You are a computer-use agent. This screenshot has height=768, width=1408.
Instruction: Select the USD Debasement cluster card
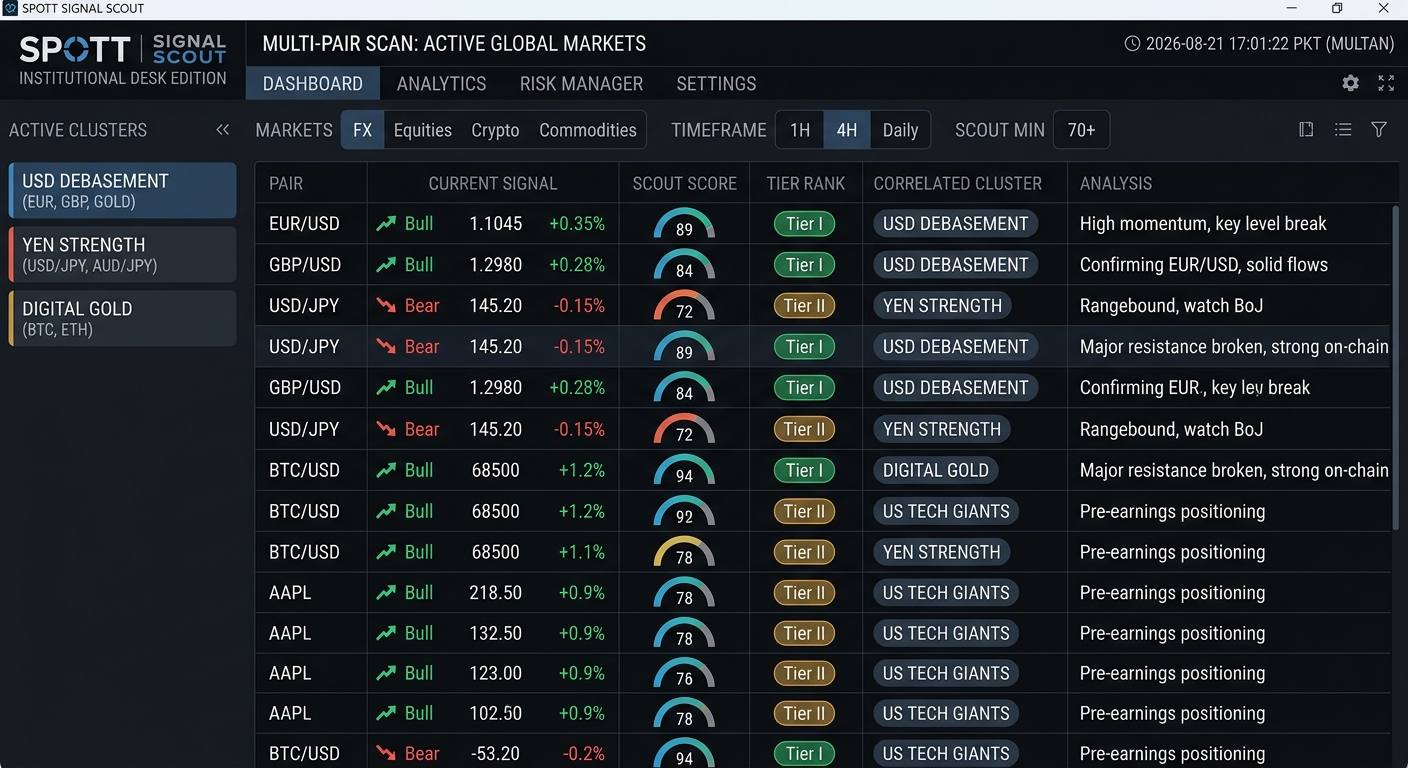coord(123,190)
